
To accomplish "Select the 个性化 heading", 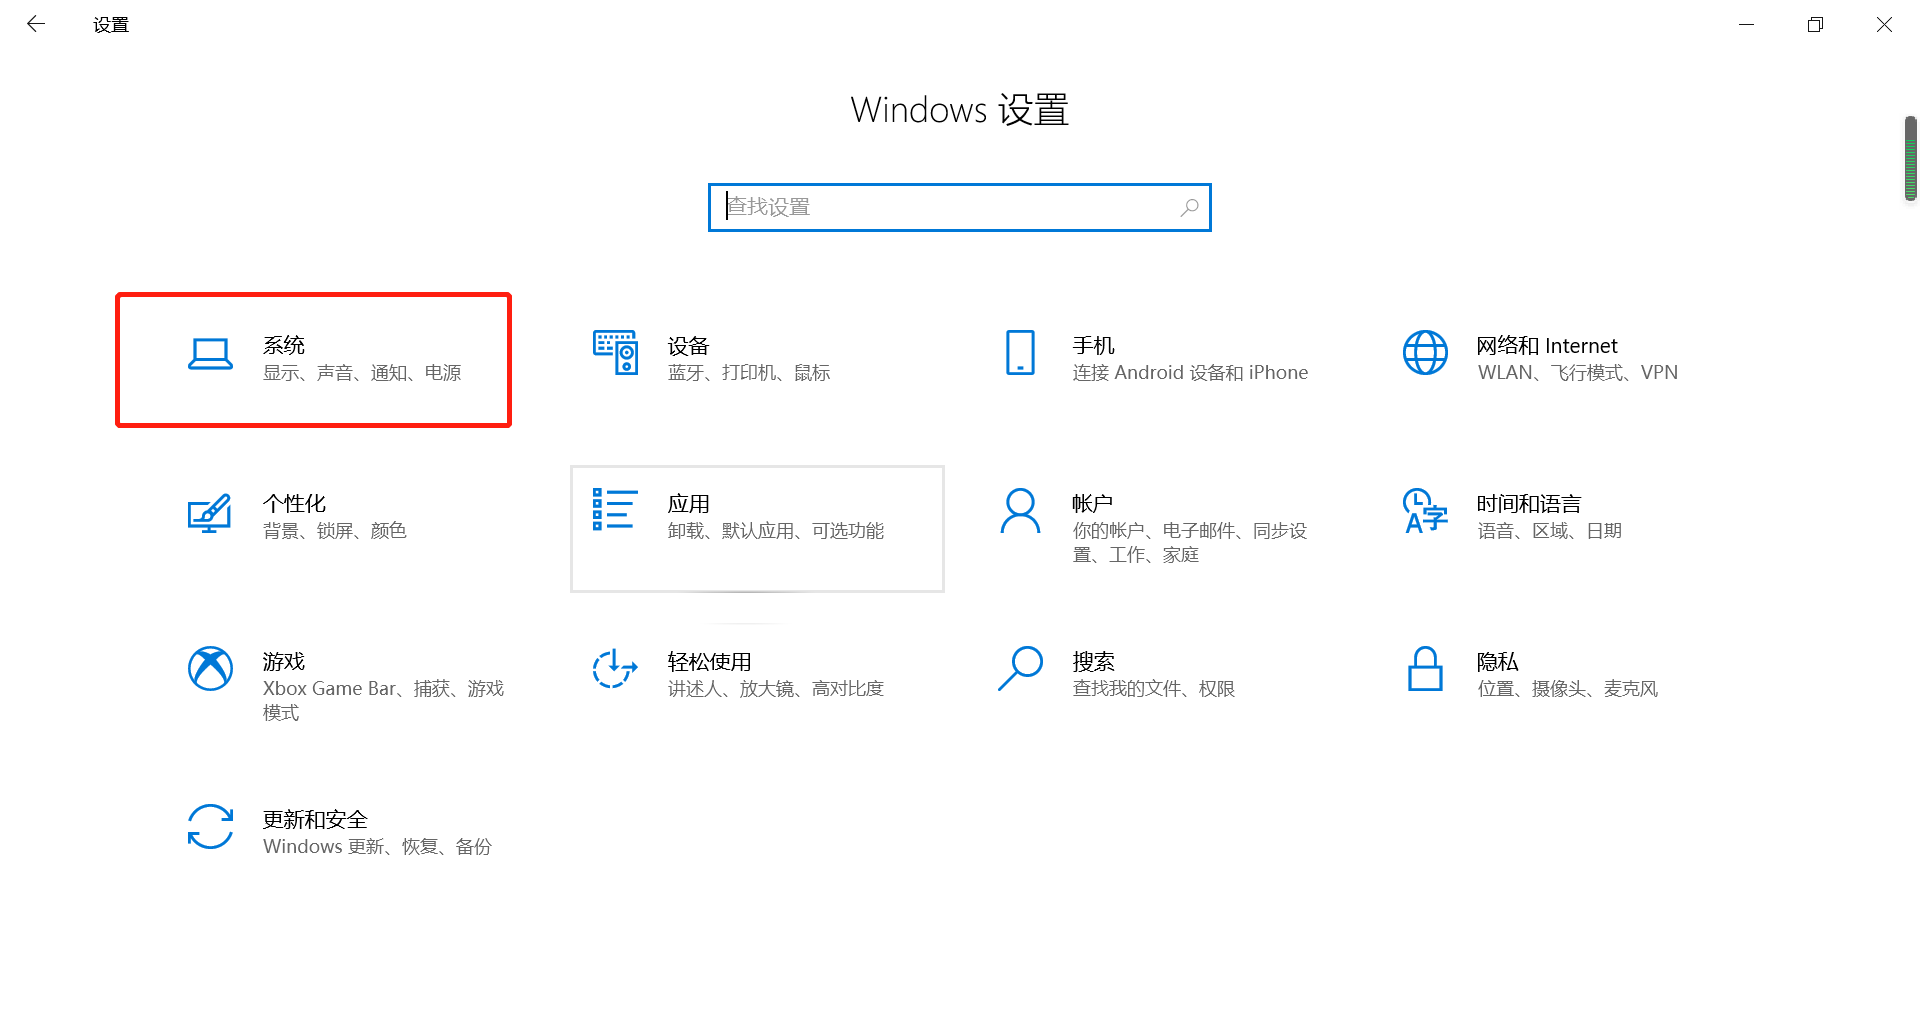I will 294,503.
